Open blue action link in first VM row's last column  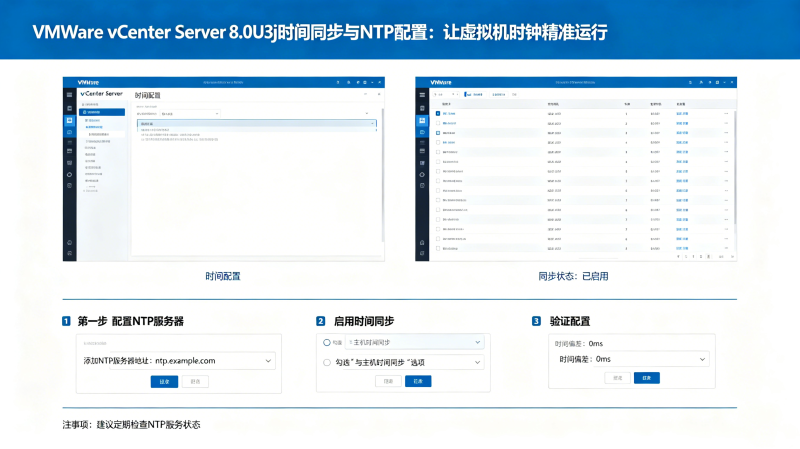pyautogui.click(x=682, y=114)
